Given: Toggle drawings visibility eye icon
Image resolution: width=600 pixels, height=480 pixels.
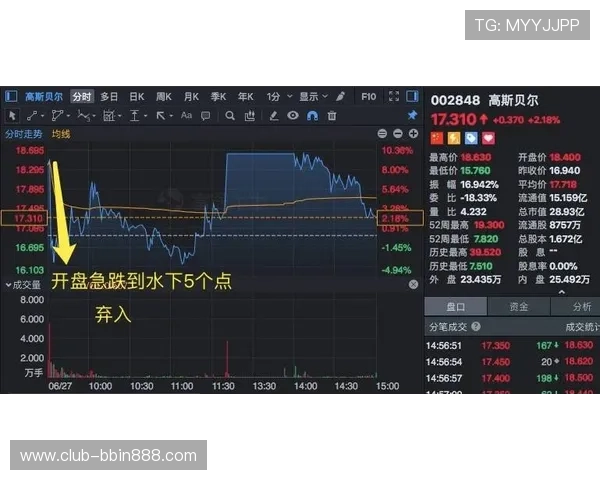Looking at the screenshot, I should coord(293,115).
